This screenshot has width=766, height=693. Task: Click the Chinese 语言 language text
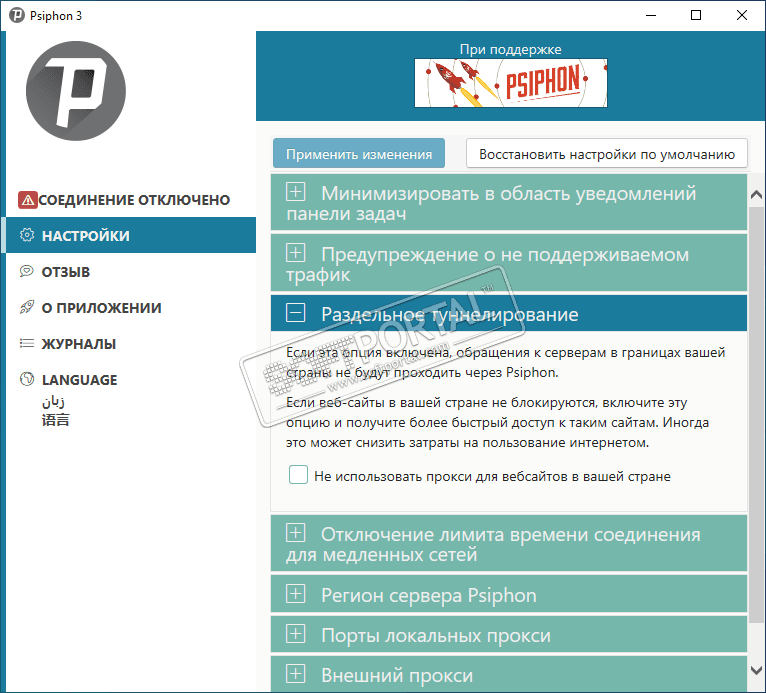coord(56,420)
